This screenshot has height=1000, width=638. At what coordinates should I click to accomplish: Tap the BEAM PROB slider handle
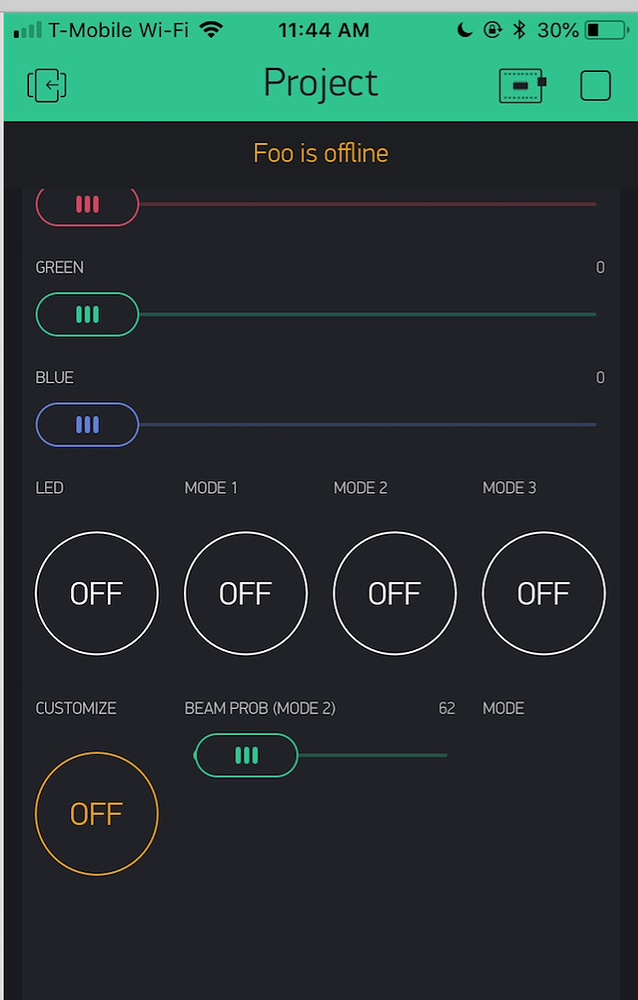click(x=245, y=755)
